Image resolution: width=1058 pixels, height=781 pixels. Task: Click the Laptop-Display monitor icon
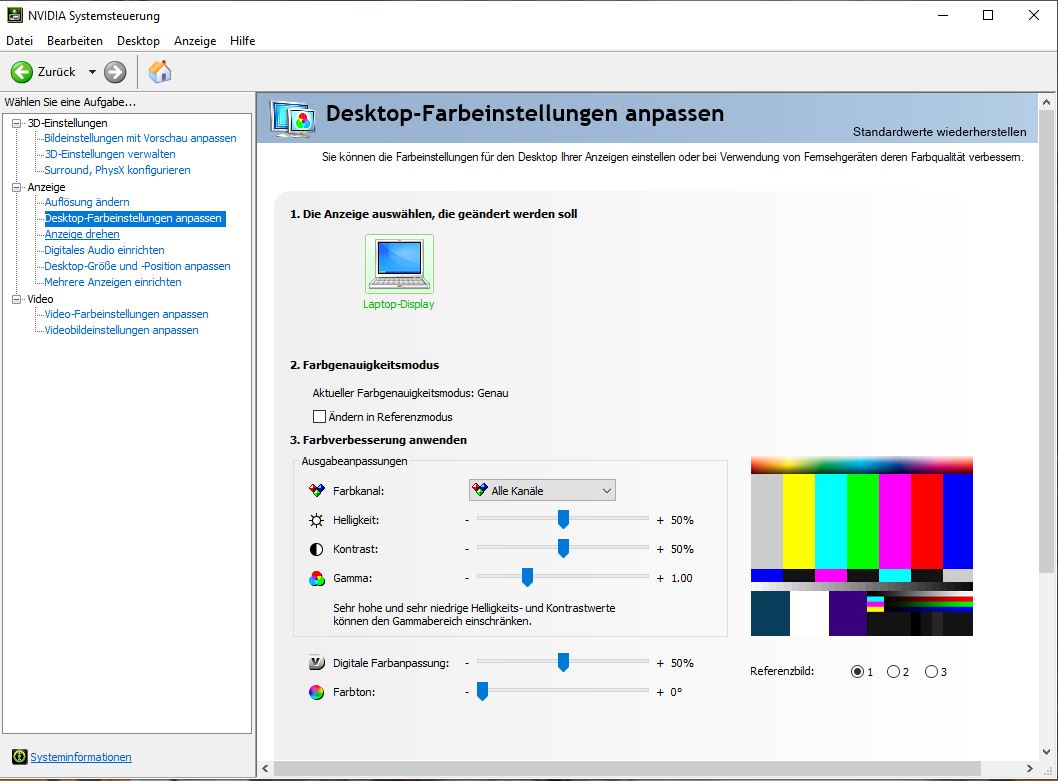click(x=399, y=264)
